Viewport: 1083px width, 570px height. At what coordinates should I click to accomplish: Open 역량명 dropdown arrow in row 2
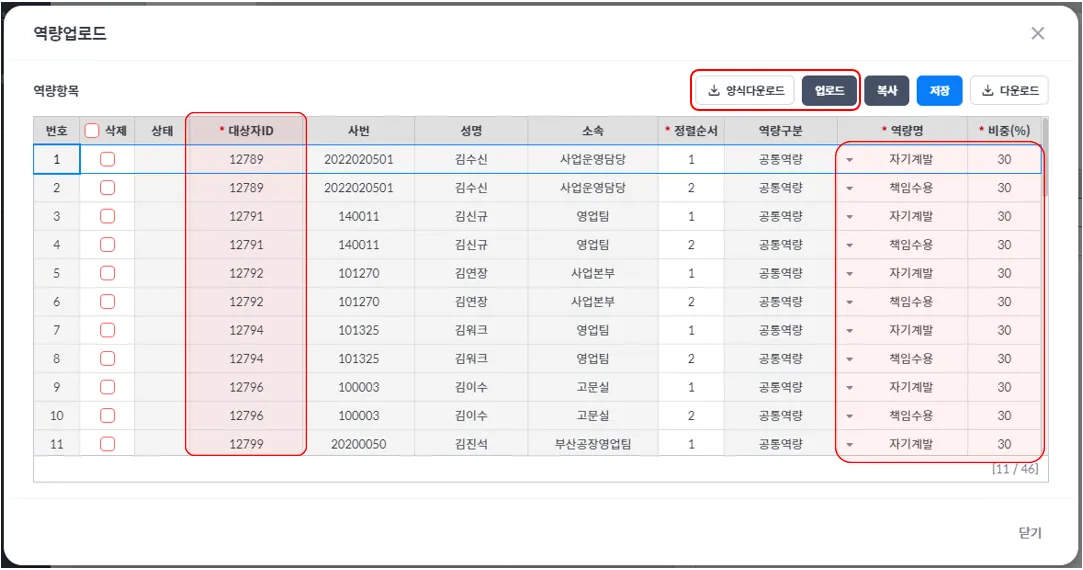[x=850, y=188]
